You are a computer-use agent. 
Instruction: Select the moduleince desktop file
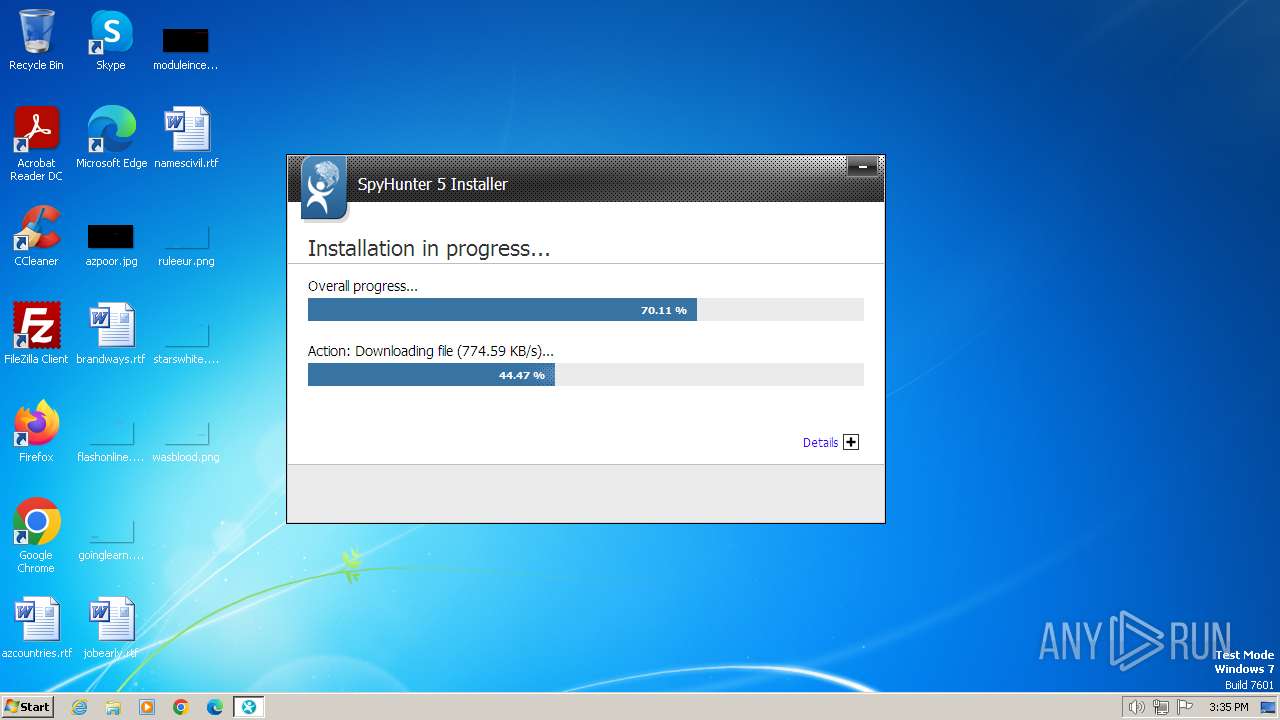click(x=185, y=49)
